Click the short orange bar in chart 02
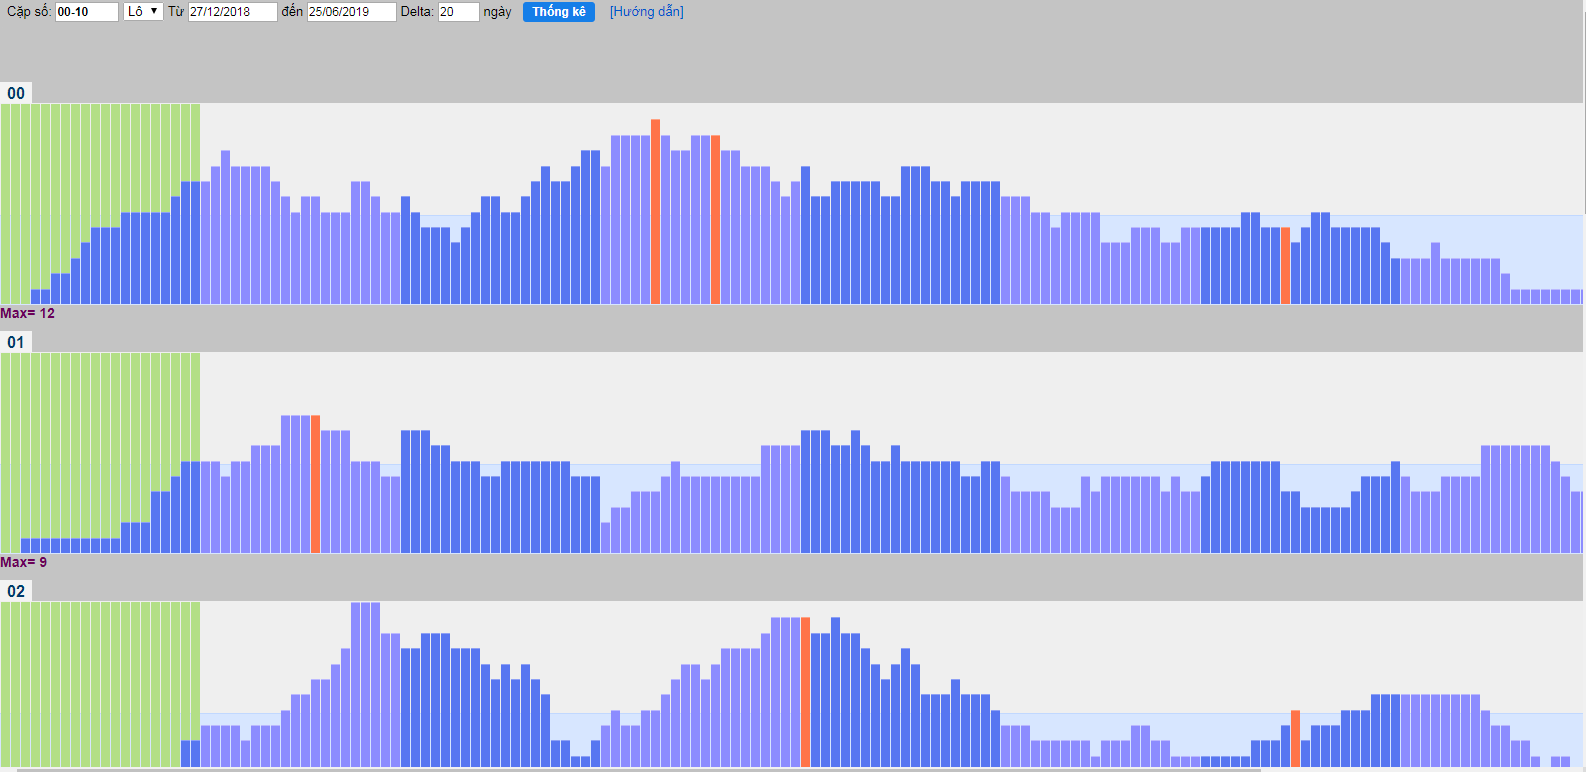Screen dimensions: 1586x772 tap(1295, 739)
